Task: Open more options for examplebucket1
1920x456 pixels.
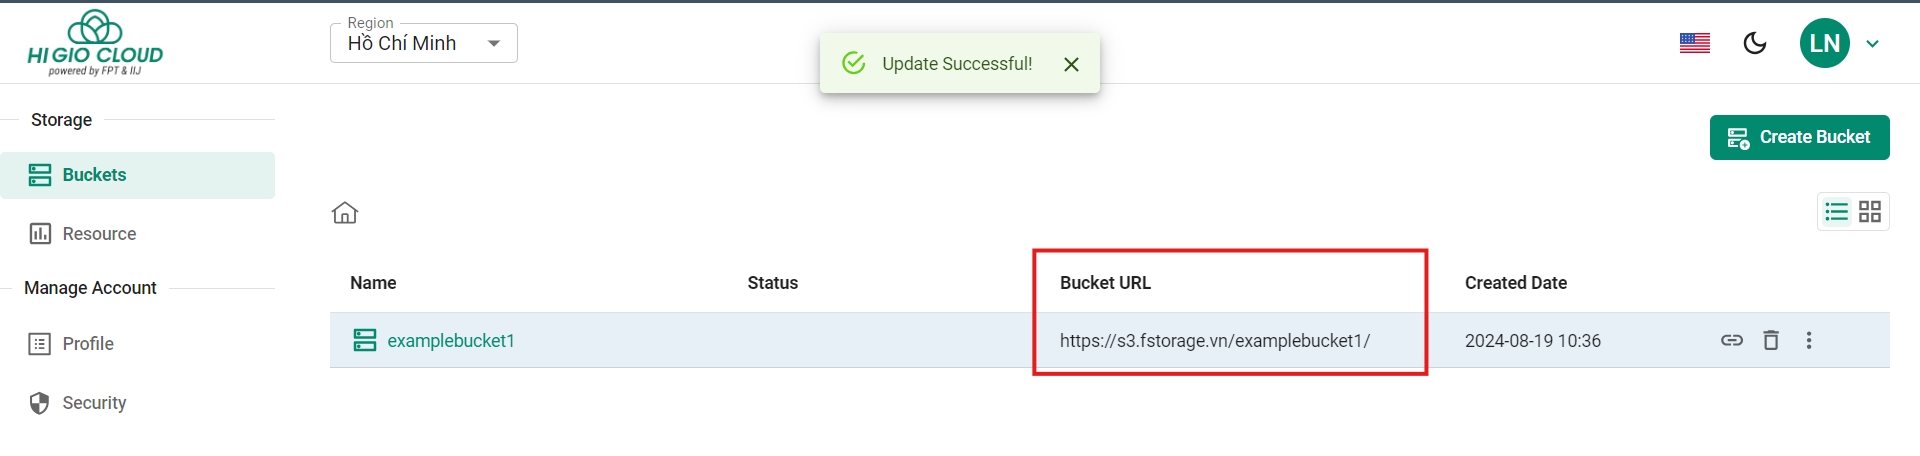Action: [1809, 340]
